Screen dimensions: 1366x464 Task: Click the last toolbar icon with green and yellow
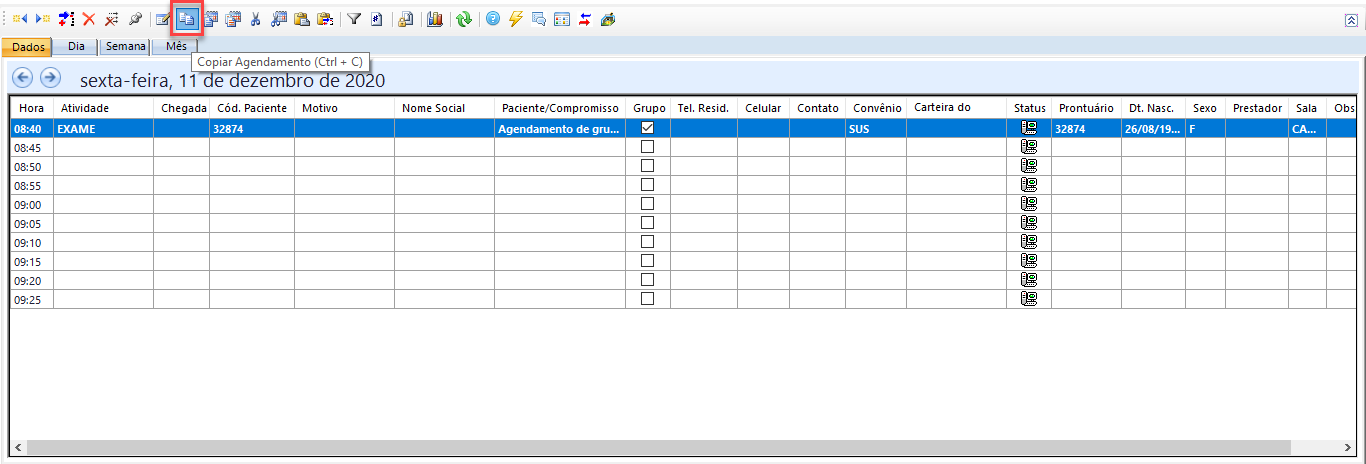607,18
